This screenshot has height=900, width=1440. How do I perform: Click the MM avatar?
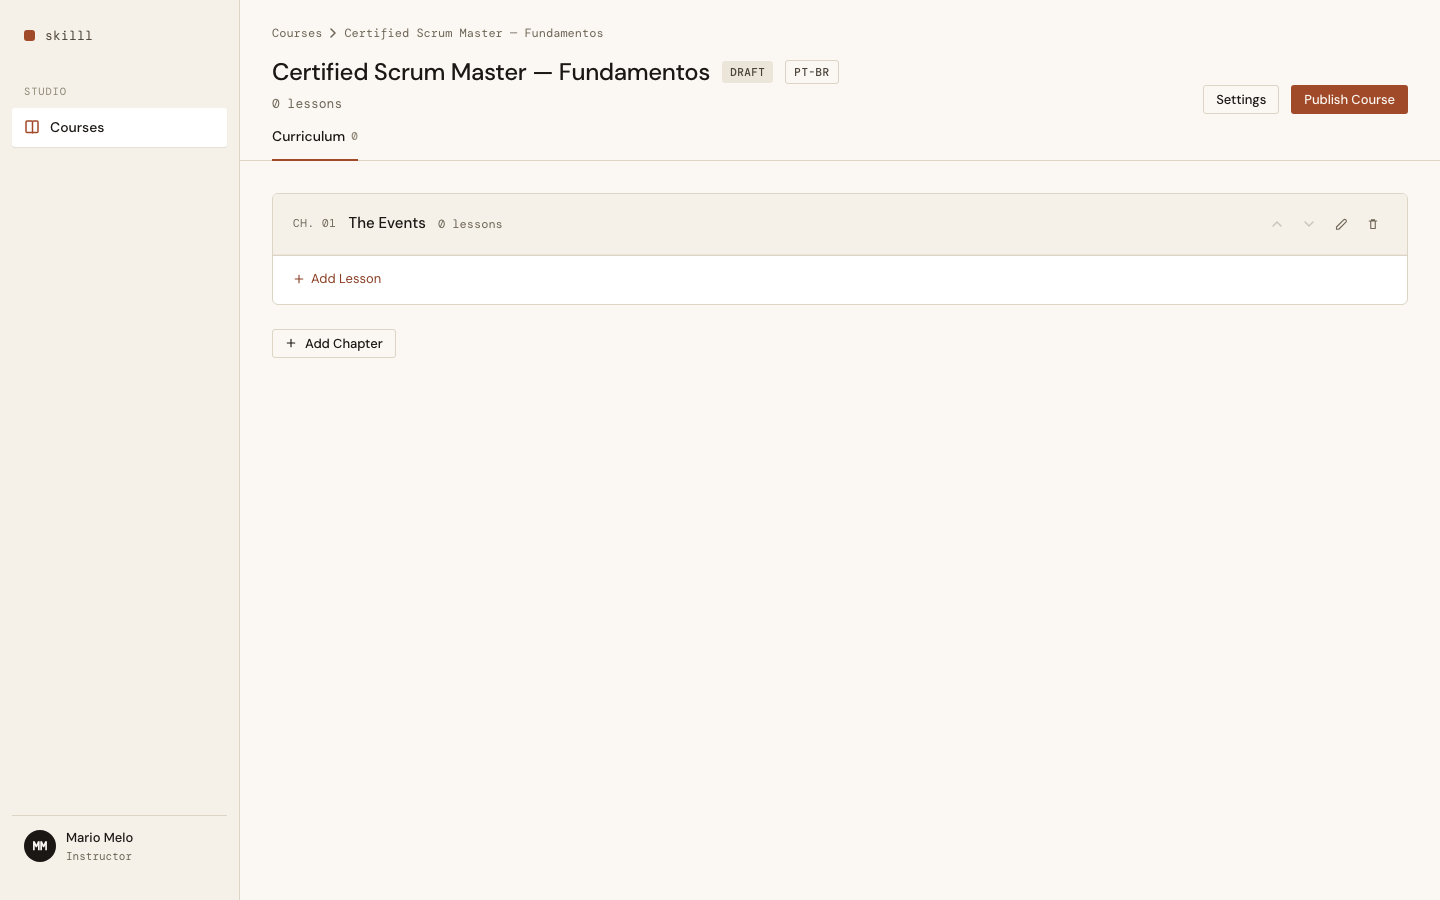click(40, 846)
